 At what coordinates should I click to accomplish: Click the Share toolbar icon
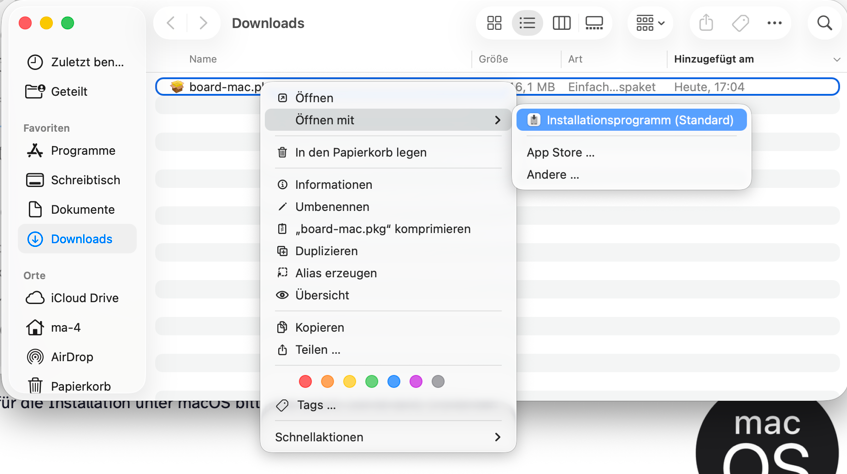(x=706, y=23)
